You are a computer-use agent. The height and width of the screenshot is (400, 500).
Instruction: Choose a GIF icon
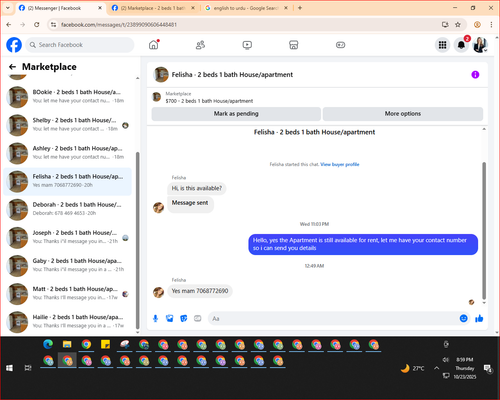[x=198, y=319]
